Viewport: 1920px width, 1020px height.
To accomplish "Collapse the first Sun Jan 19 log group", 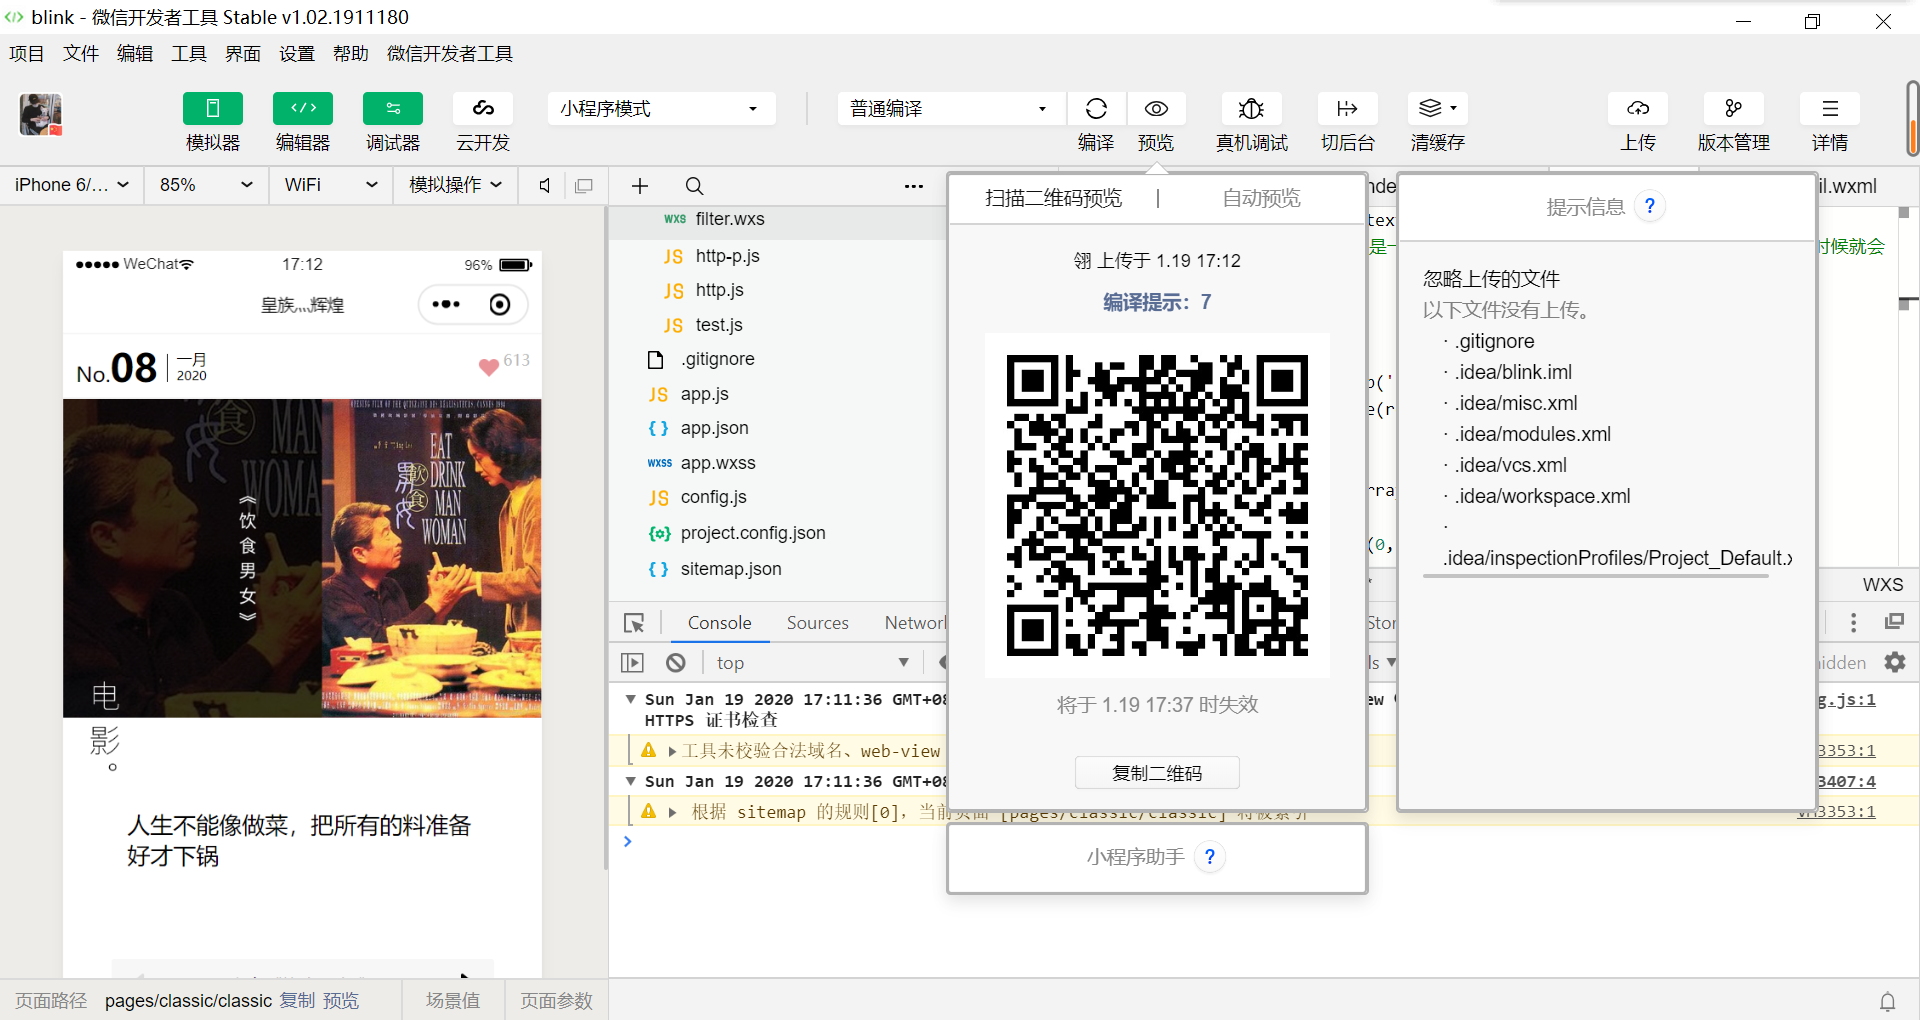I will tap(630, 699).
